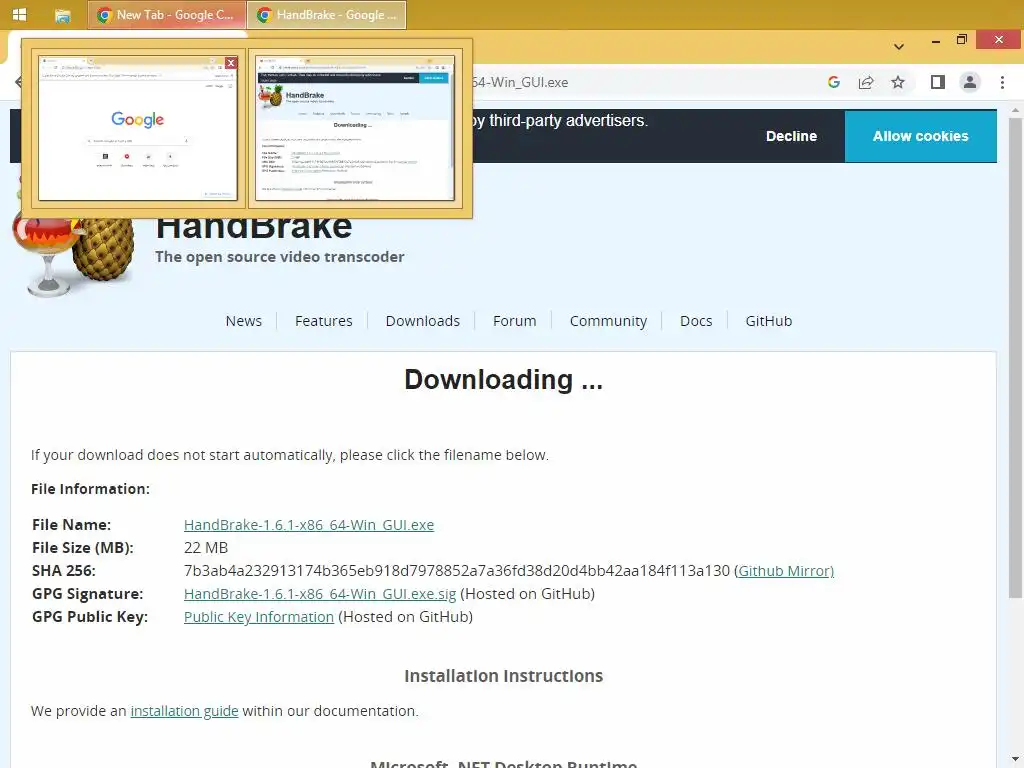Click "The open source video transcoder" tagline
The image size is (1024, 768).
click(280, 257)
